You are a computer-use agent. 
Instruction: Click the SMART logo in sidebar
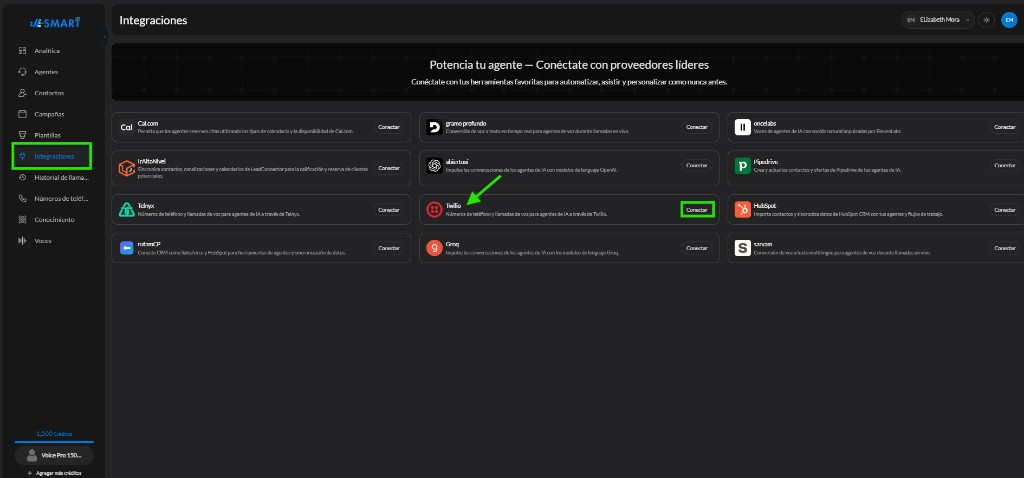55,23
